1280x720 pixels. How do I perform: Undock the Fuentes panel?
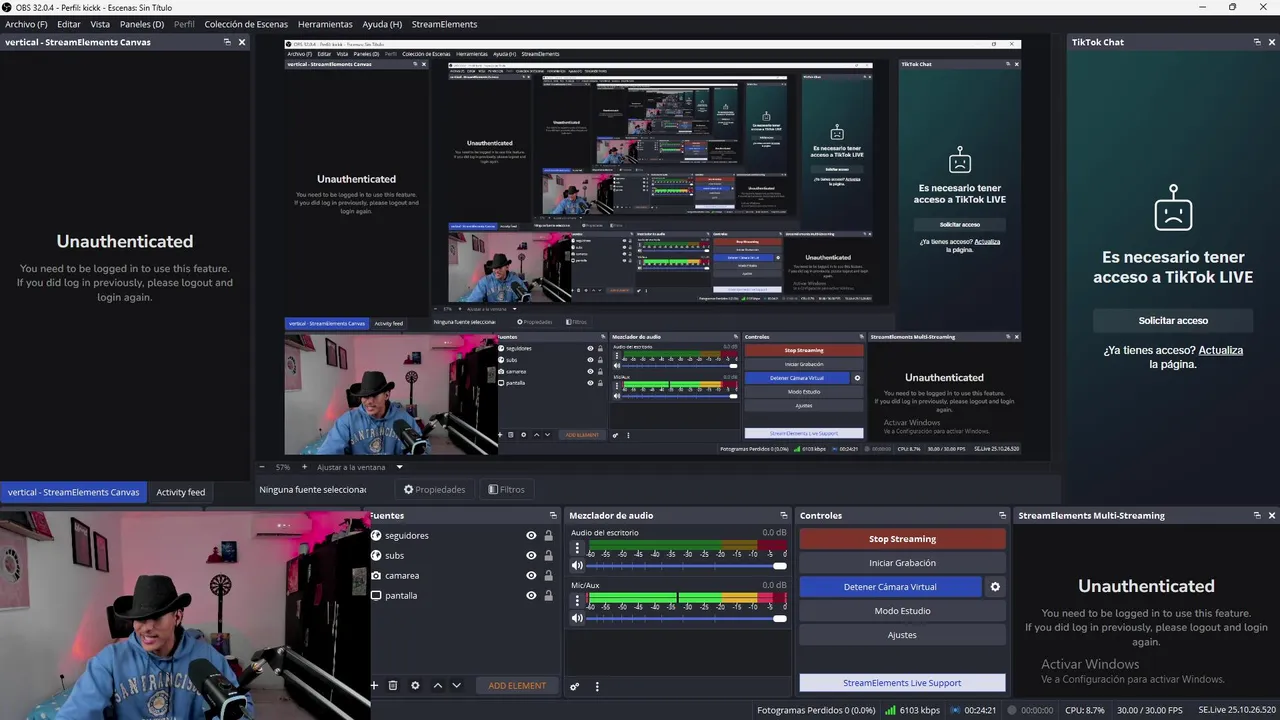[x=552, y=516]
